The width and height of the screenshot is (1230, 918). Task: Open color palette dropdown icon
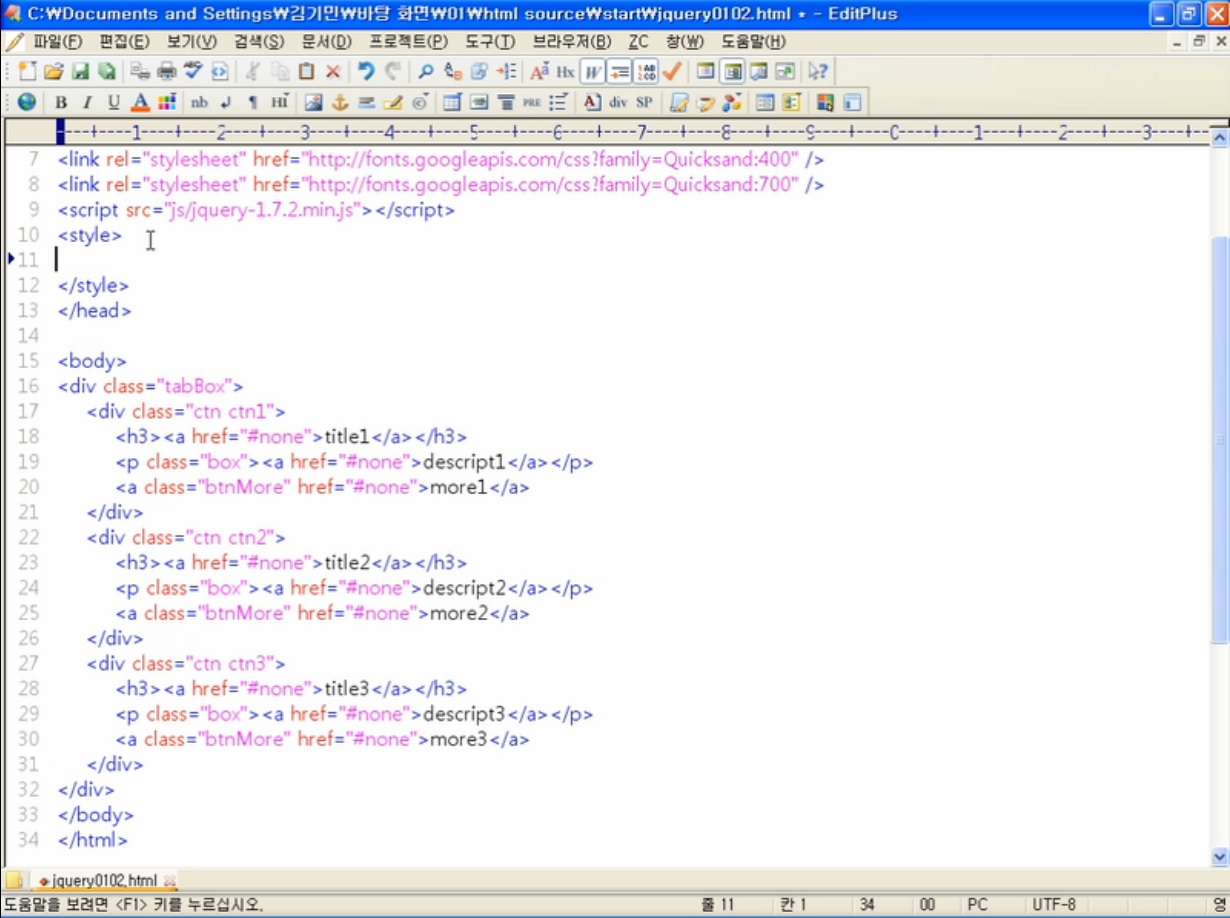[x=167, y=102]
